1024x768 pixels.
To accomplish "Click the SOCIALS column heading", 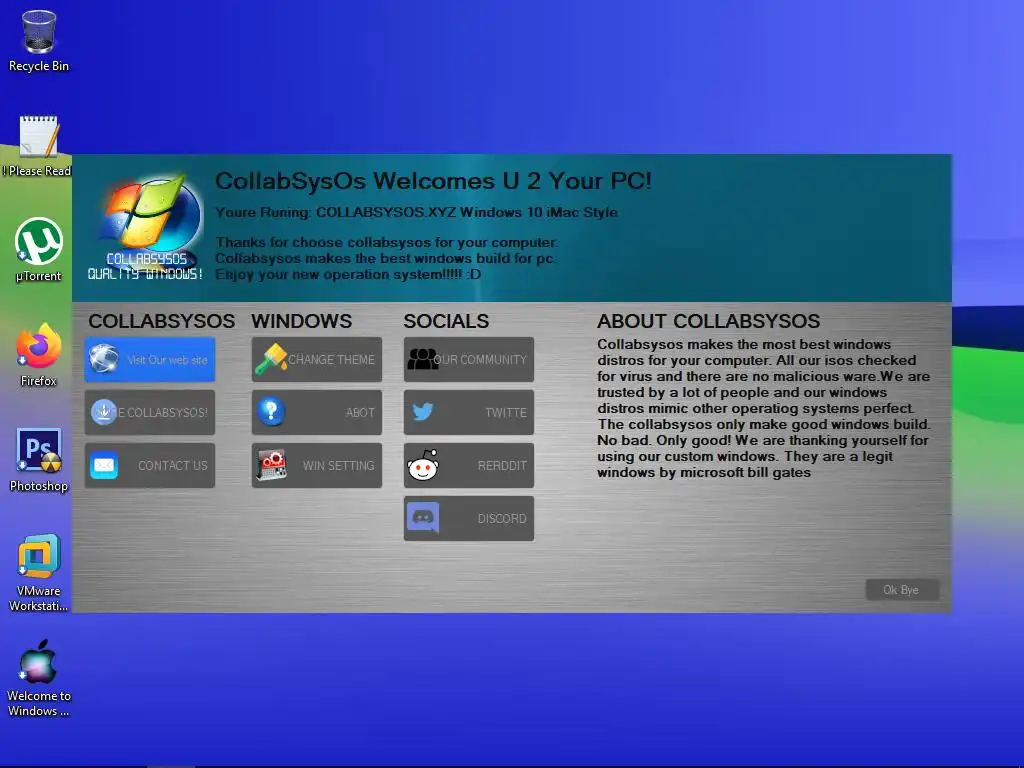I will (x=446, y=321).
